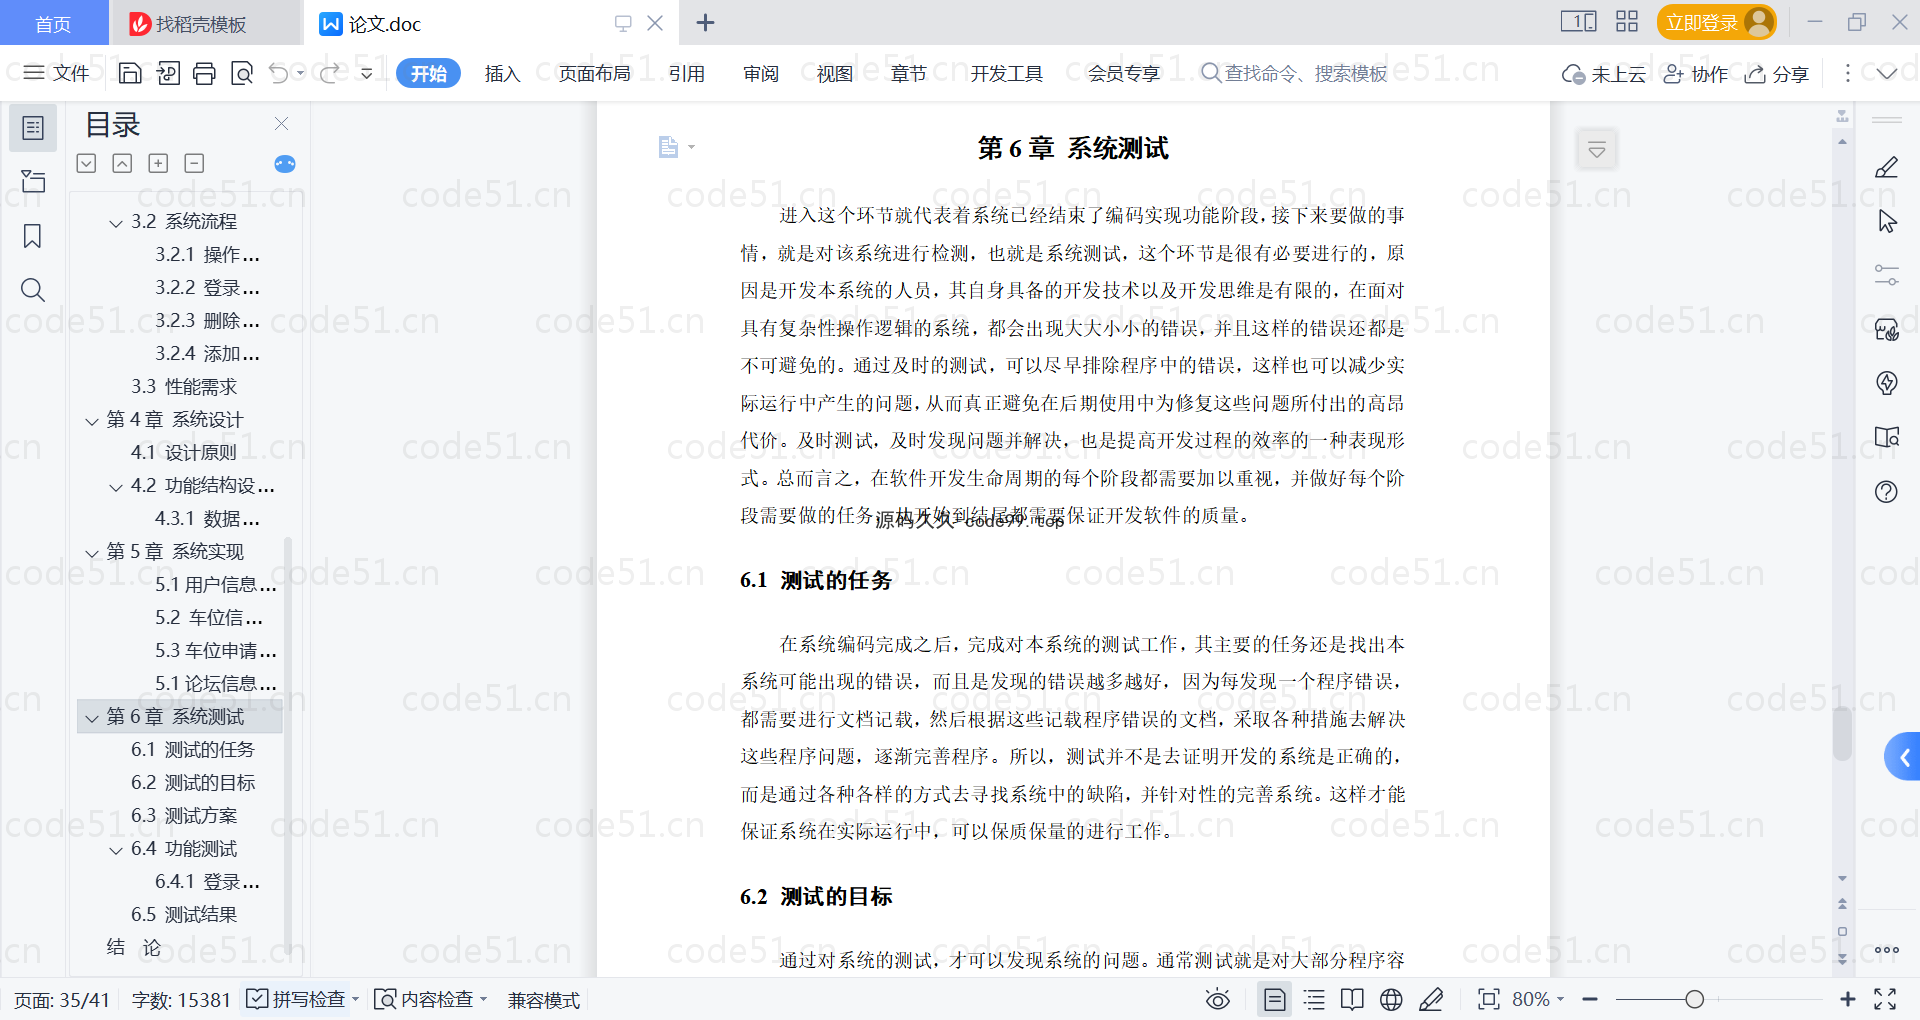Click the eye protection mode icon
This screenshot has width=1920, height=1020.
click(x=1218, y=999)
